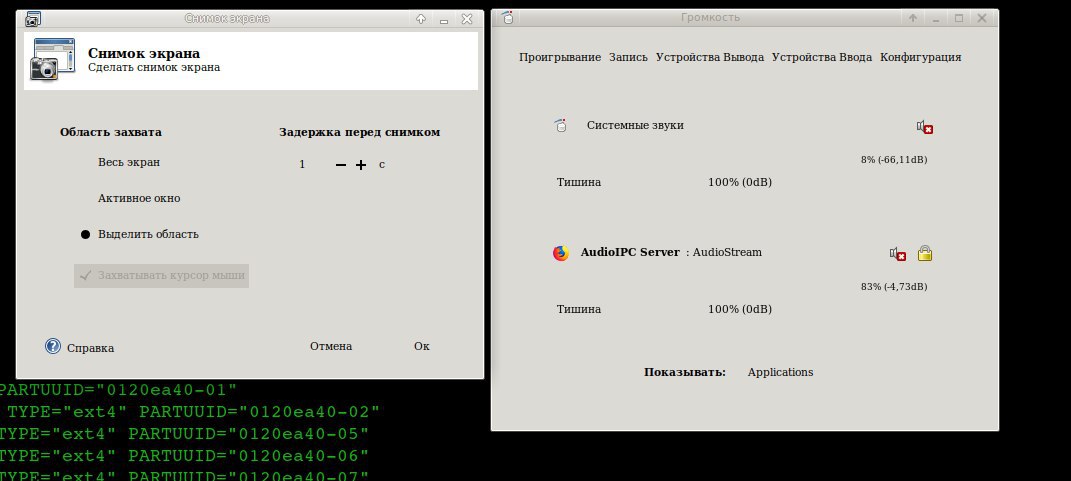The image size is (1071, 481).
Task: Click the AudioIPC Server stream name
Action: coord(630,252)
